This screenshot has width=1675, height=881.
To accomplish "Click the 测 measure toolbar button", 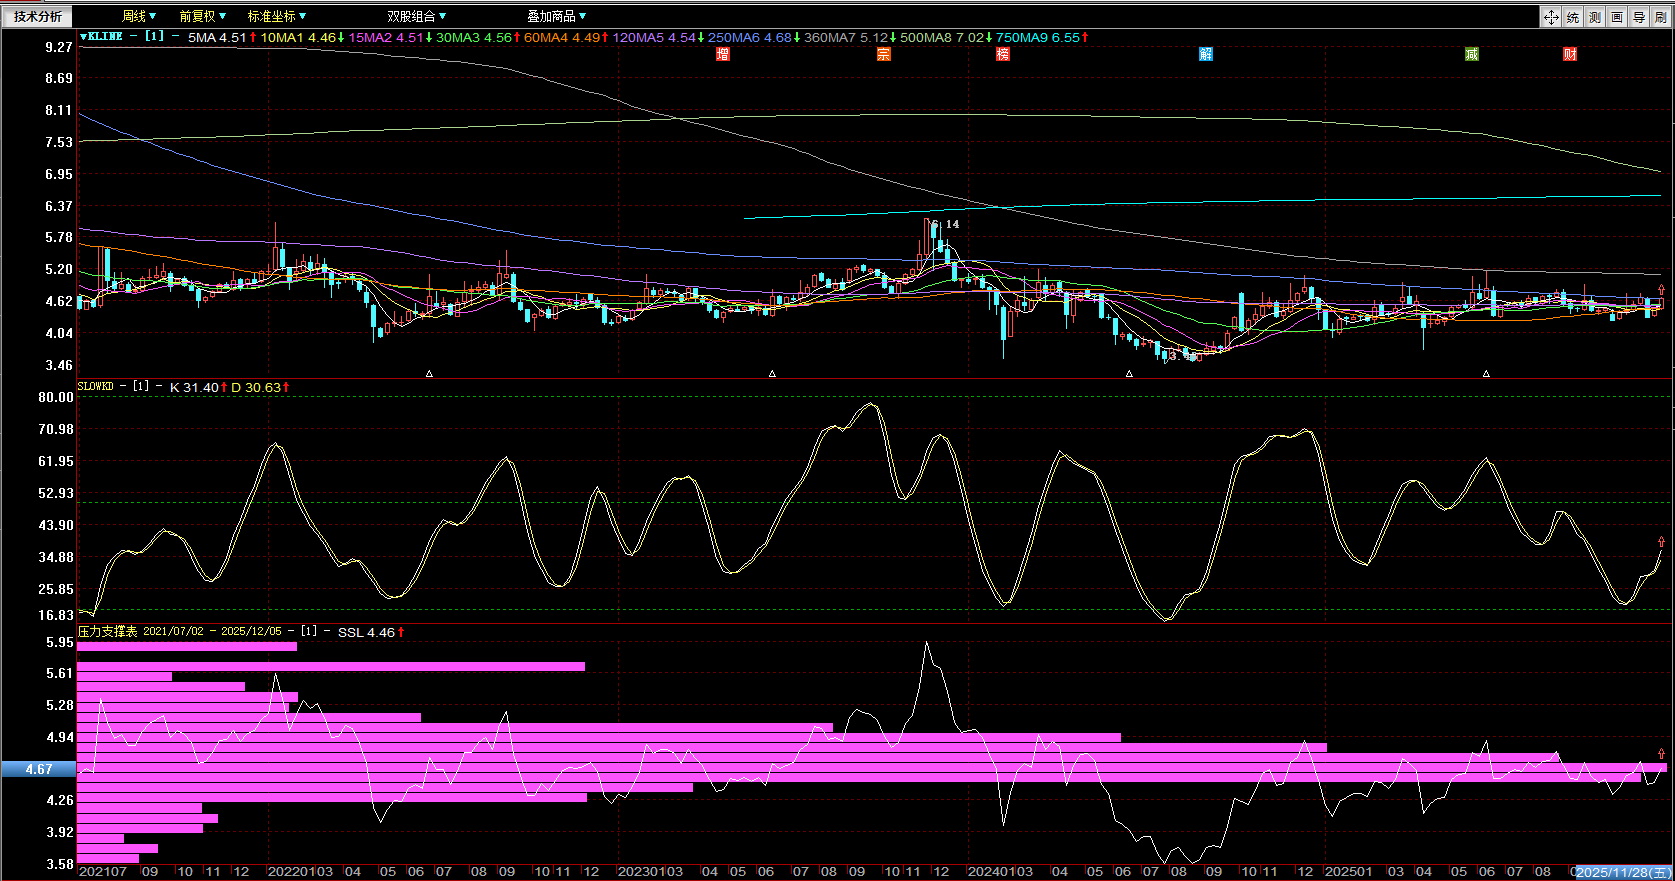I will pyautogui.click(x=1595, y=17).
